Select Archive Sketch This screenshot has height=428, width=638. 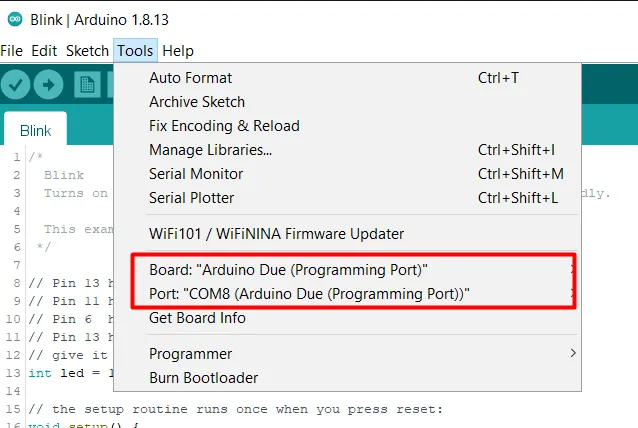[x=197, y=102]
